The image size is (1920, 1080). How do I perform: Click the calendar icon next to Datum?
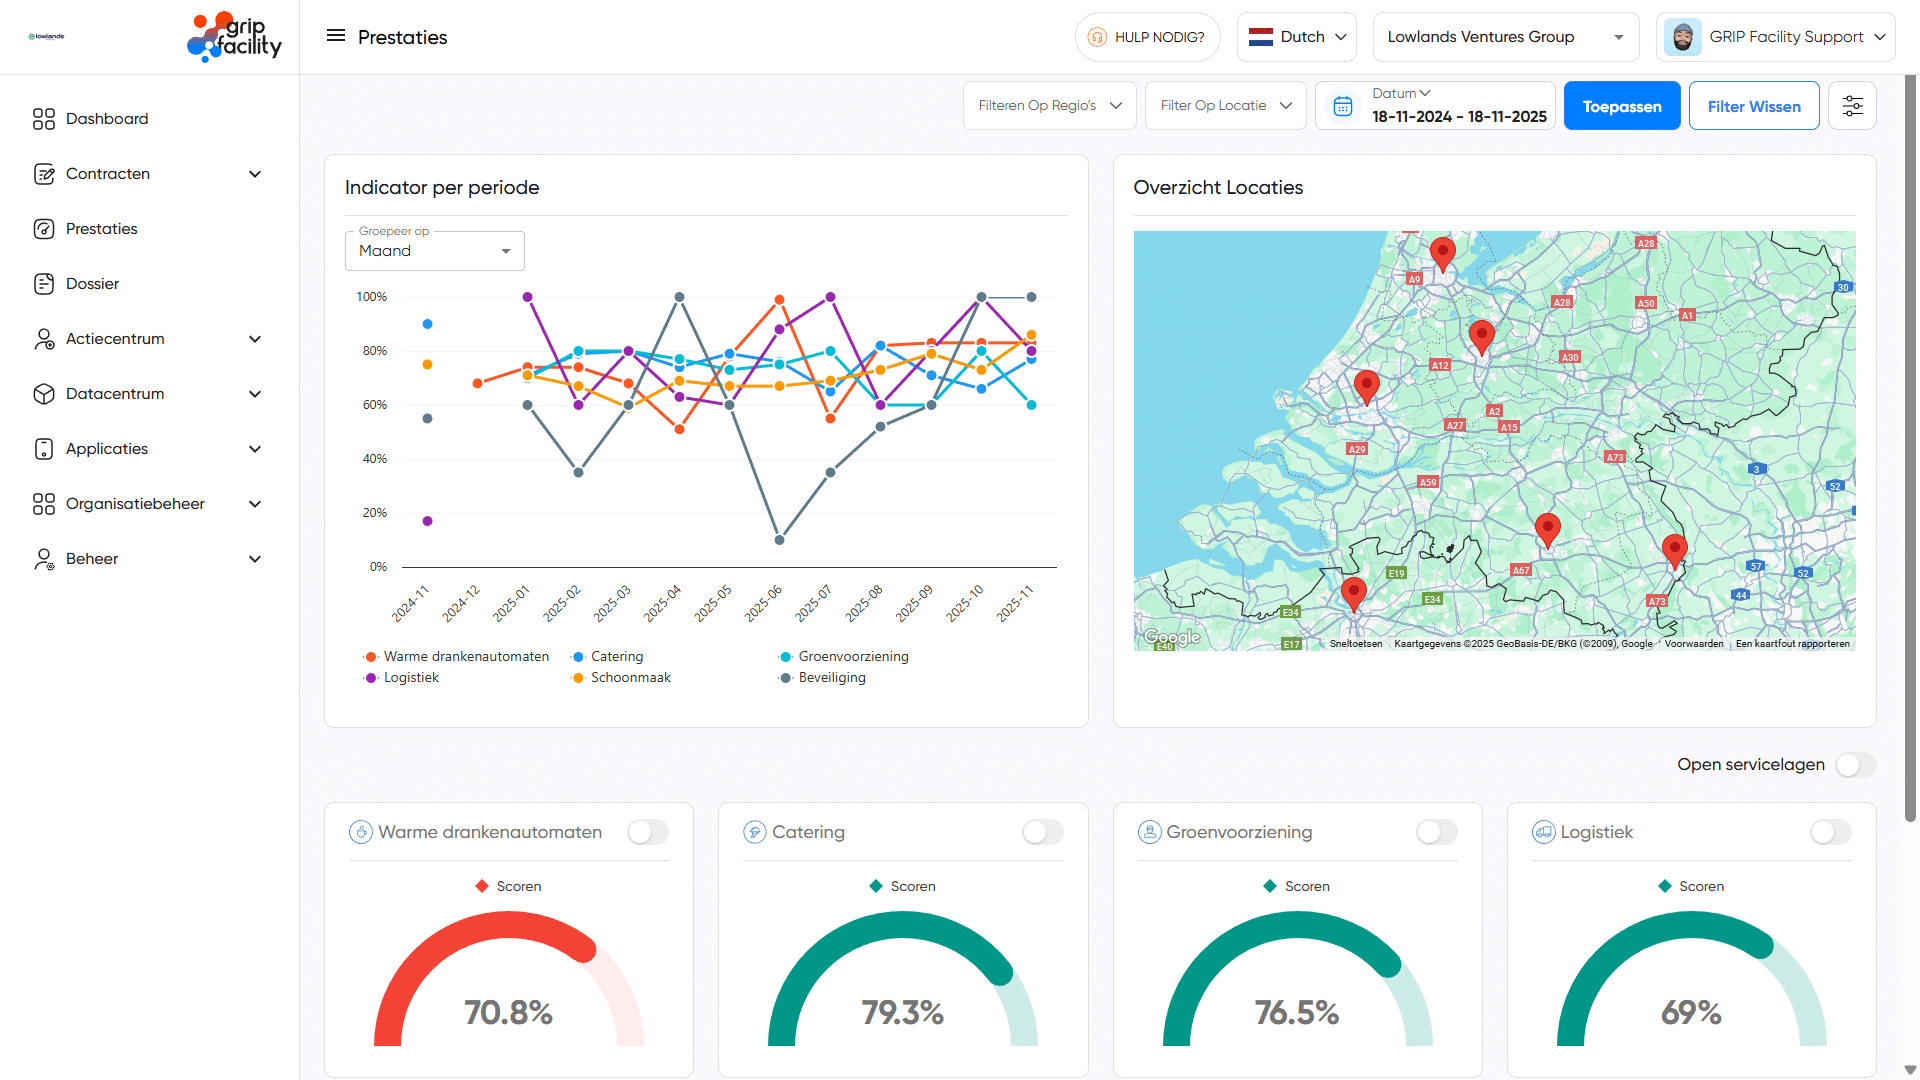tap(1342, 105)
